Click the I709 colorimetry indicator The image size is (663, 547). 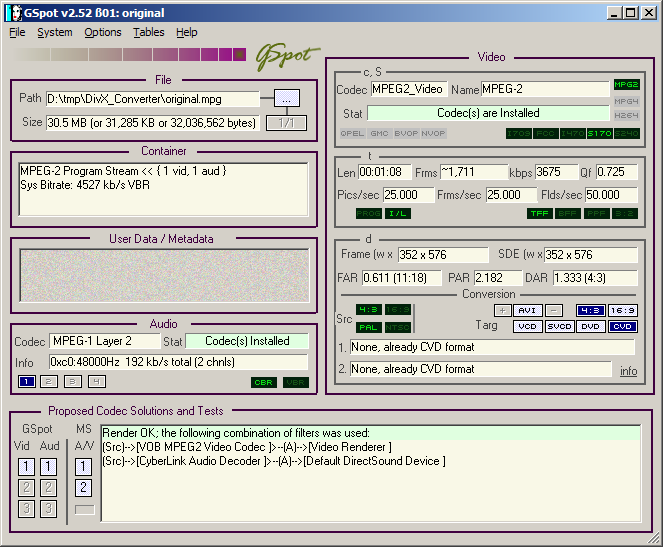pos(519,134)
